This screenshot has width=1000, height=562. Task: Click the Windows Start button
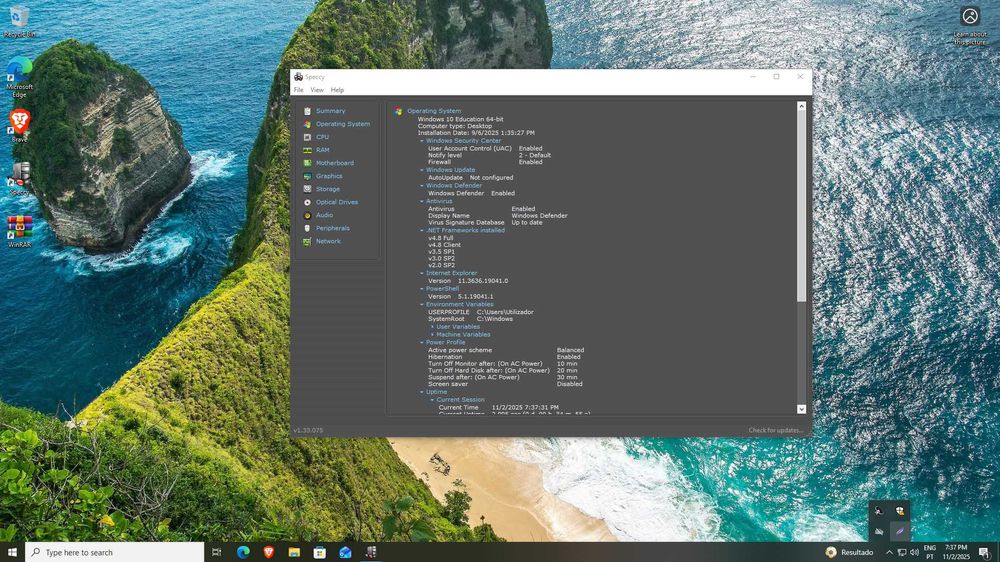click(x=12, y=552)
